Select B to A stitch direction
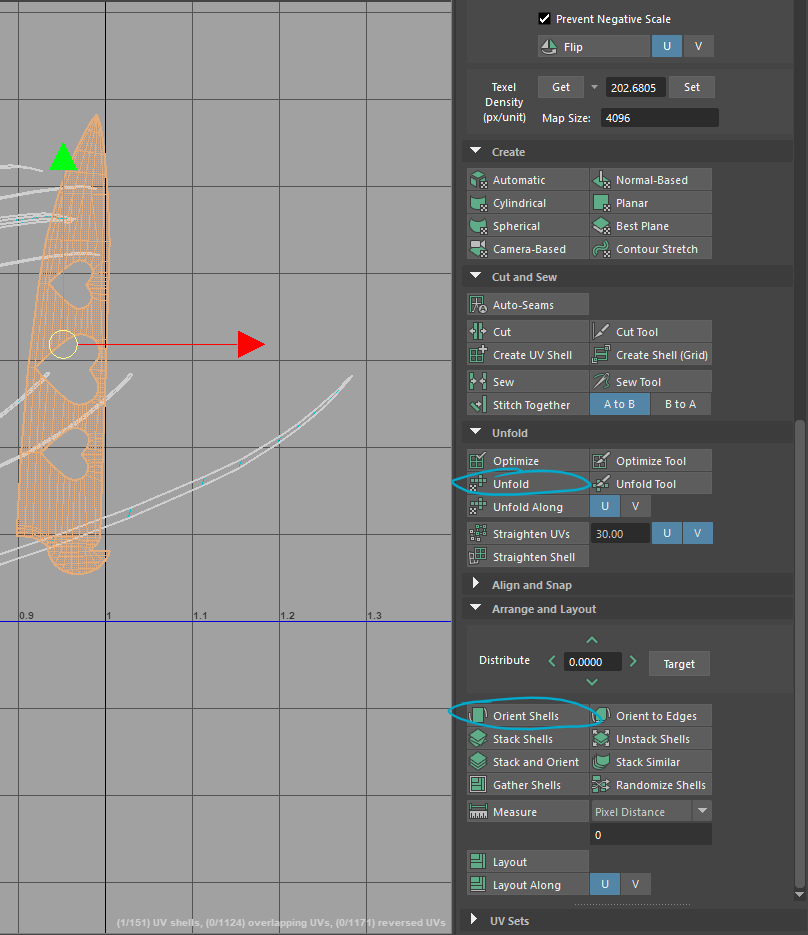808x935 pixels. (x=680, y=404)
